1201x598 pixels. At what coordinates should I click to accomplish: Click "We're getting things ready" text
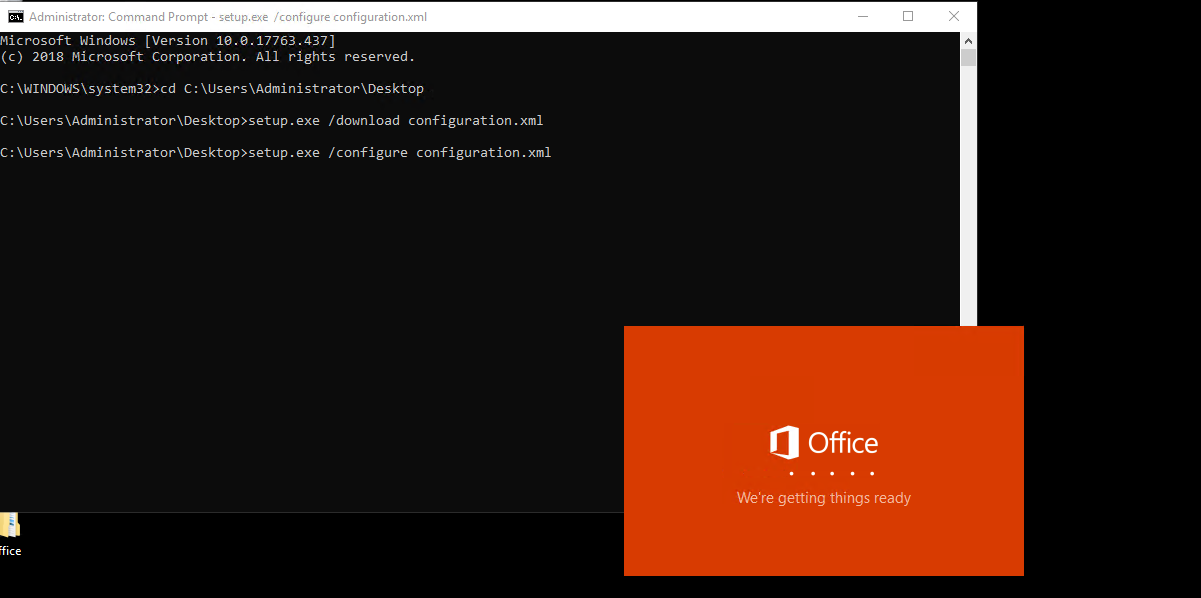[824, 498]
